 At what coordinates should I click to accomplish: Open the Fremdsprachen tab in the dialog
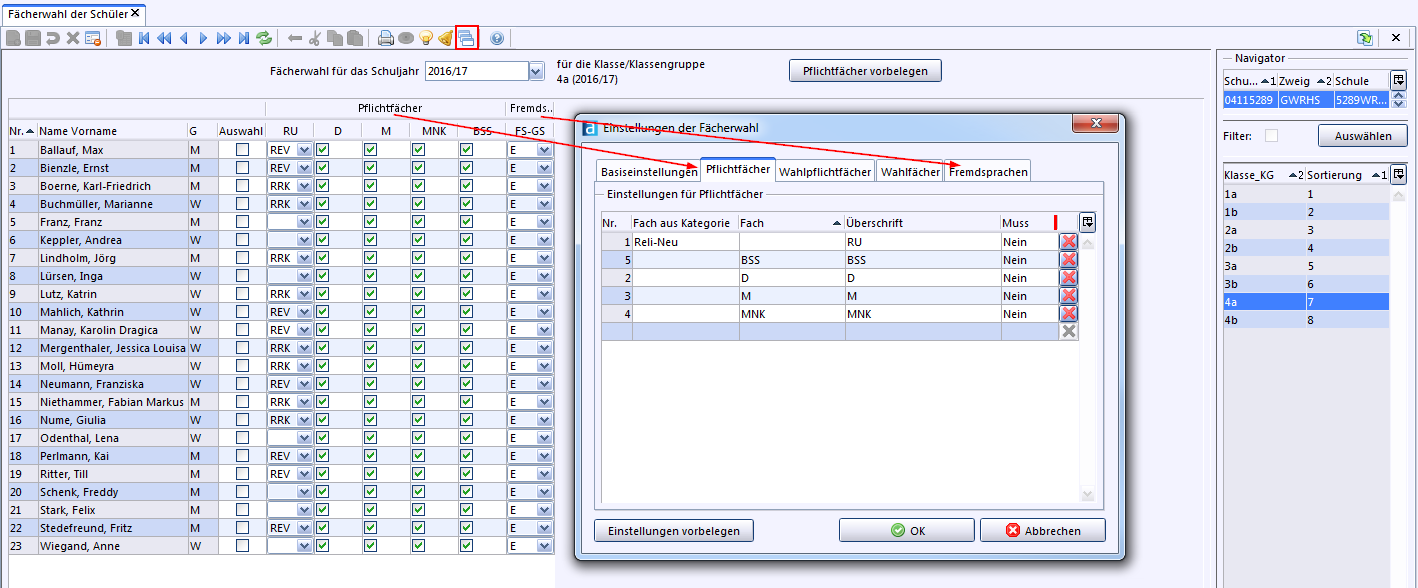[988, 172]
